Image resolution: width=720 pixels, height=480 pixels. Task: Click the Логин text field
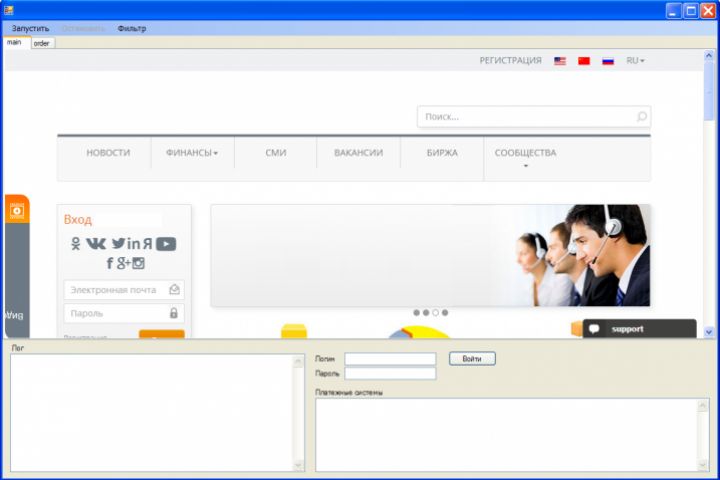390,359
